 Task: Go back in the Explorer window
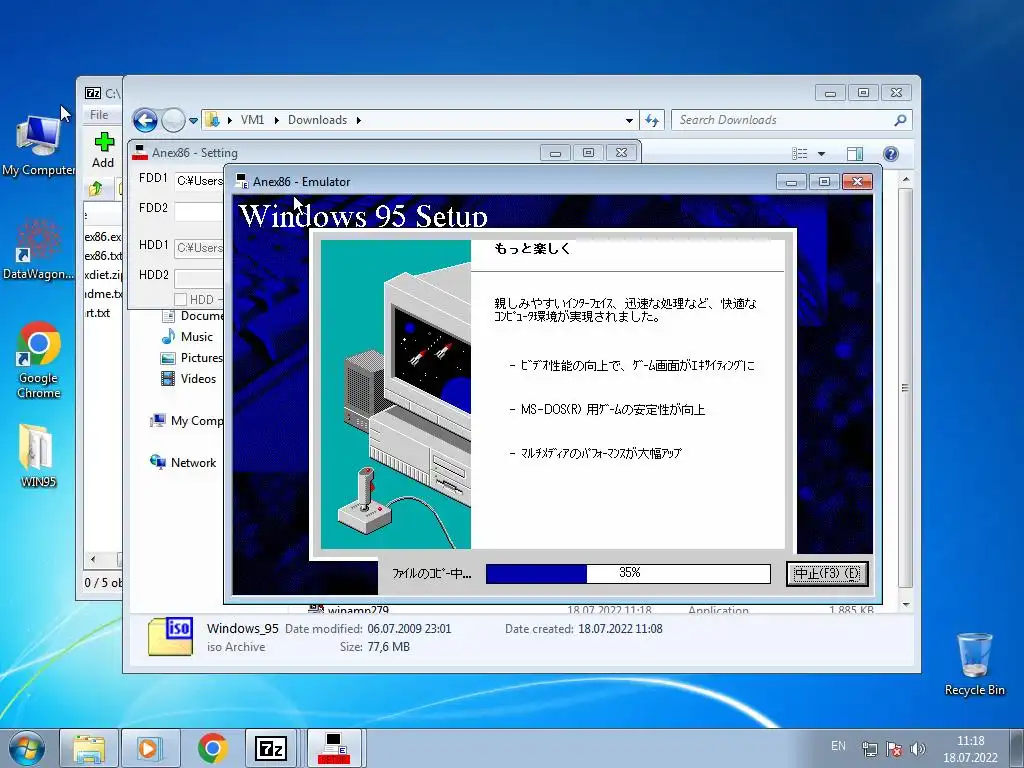point(145,120)
